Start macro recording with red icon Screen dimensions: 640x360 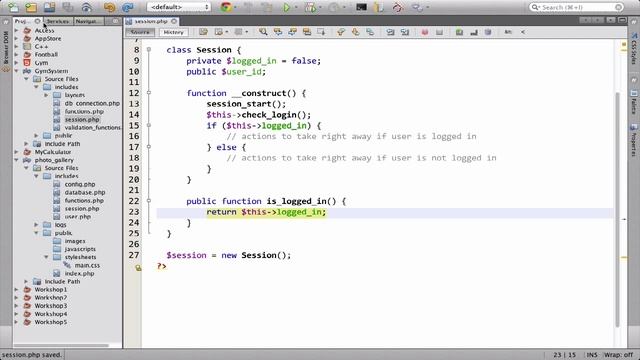424,32
